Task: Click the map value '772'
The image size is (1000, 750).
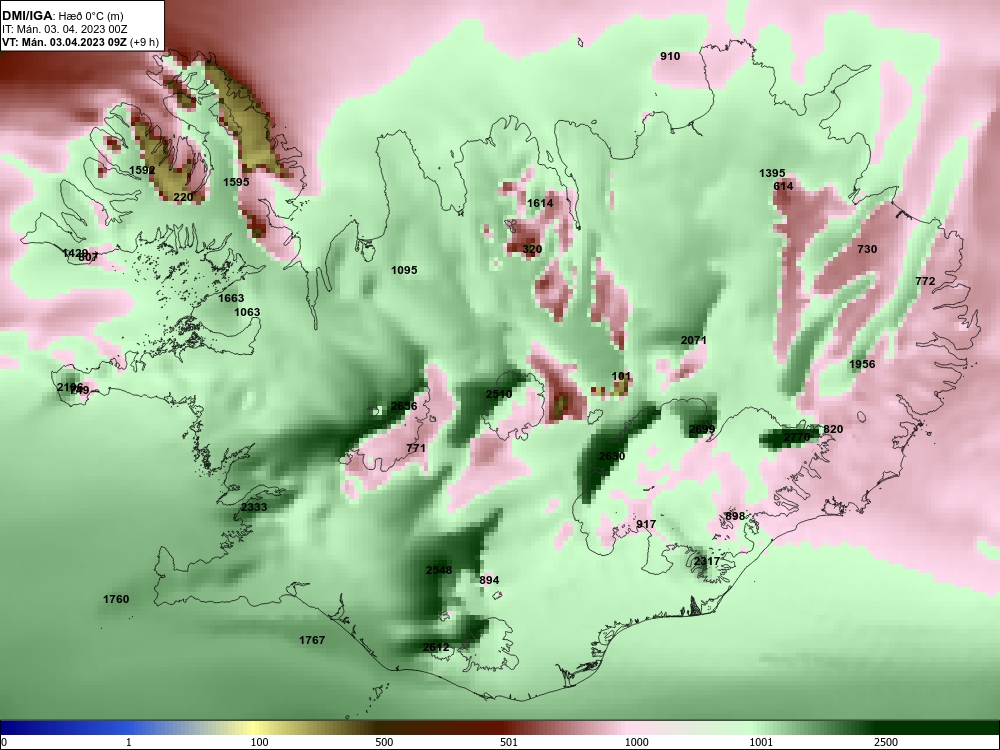Action: (925, 281)
